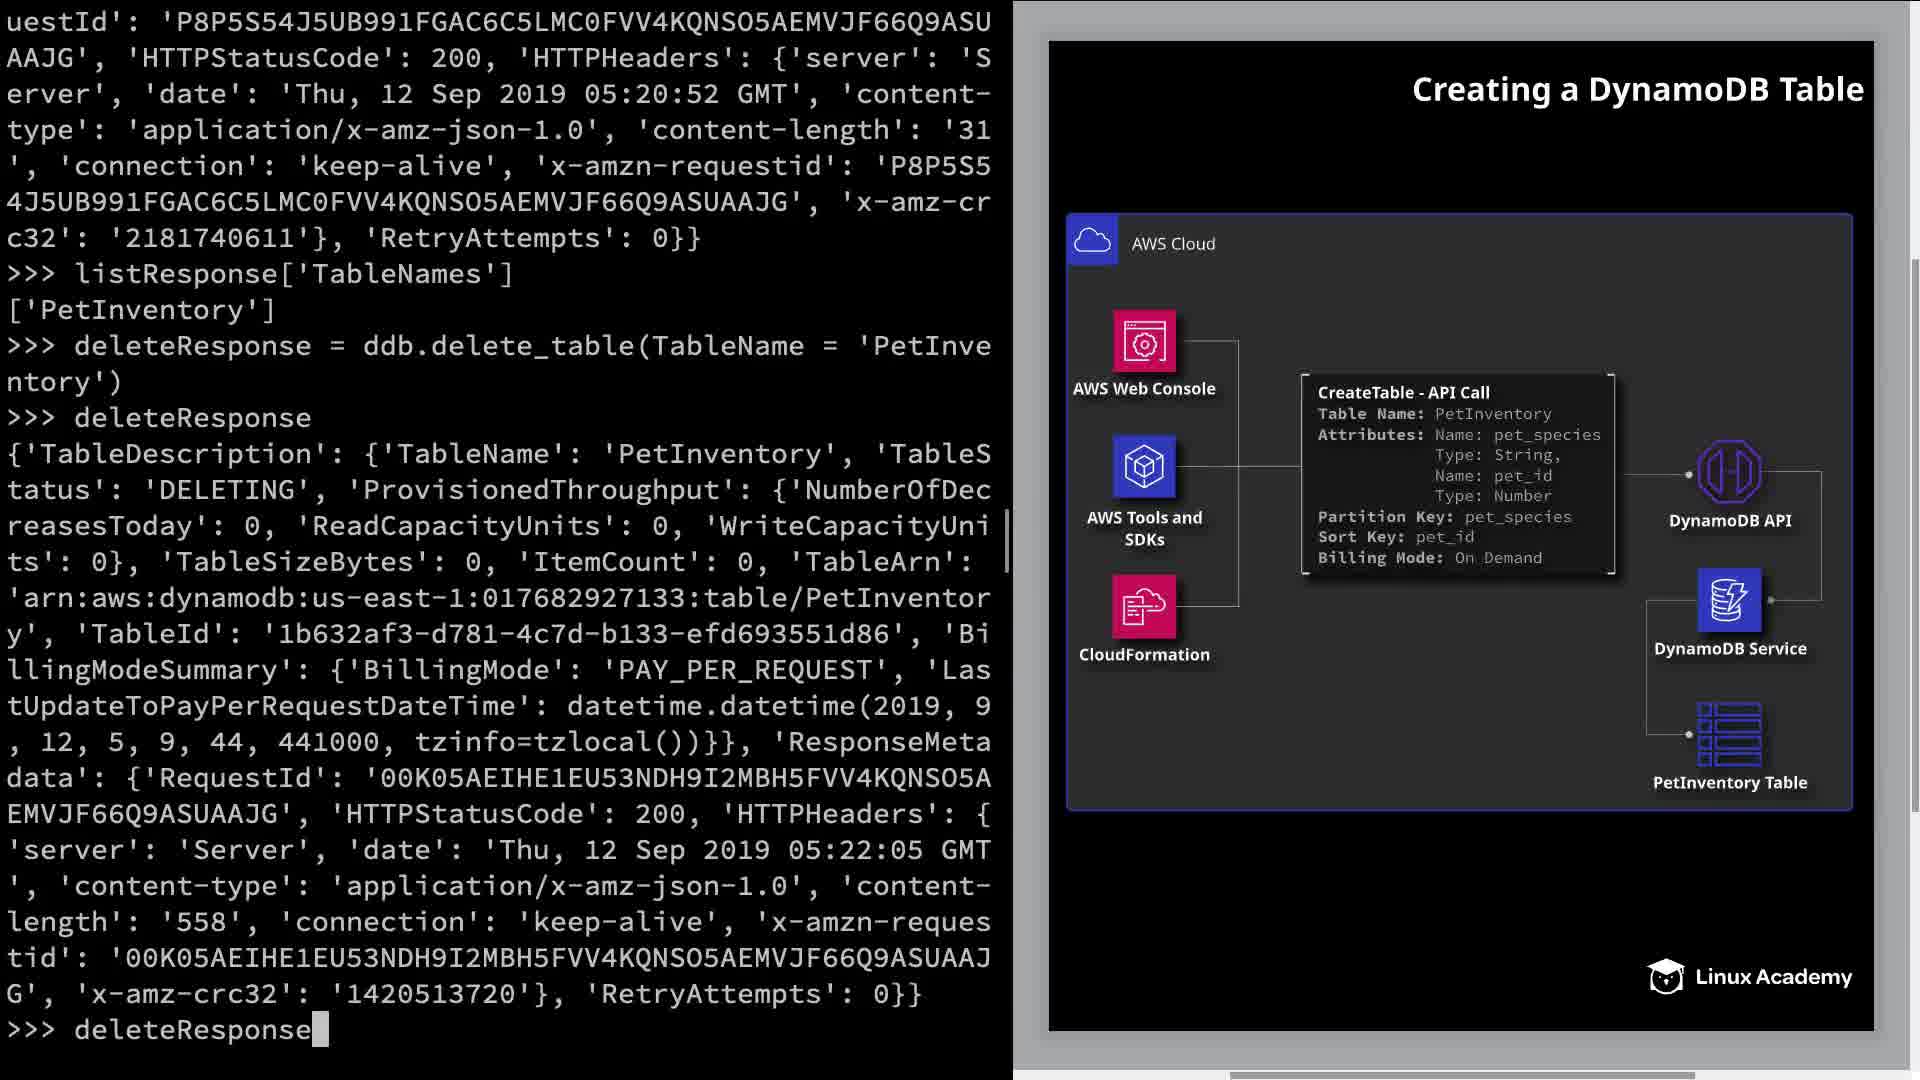Viewport: 1920px width, 1080px height.
Task: Click the terminal pane scrollbar handle
Action: [x=1007, y=540]
